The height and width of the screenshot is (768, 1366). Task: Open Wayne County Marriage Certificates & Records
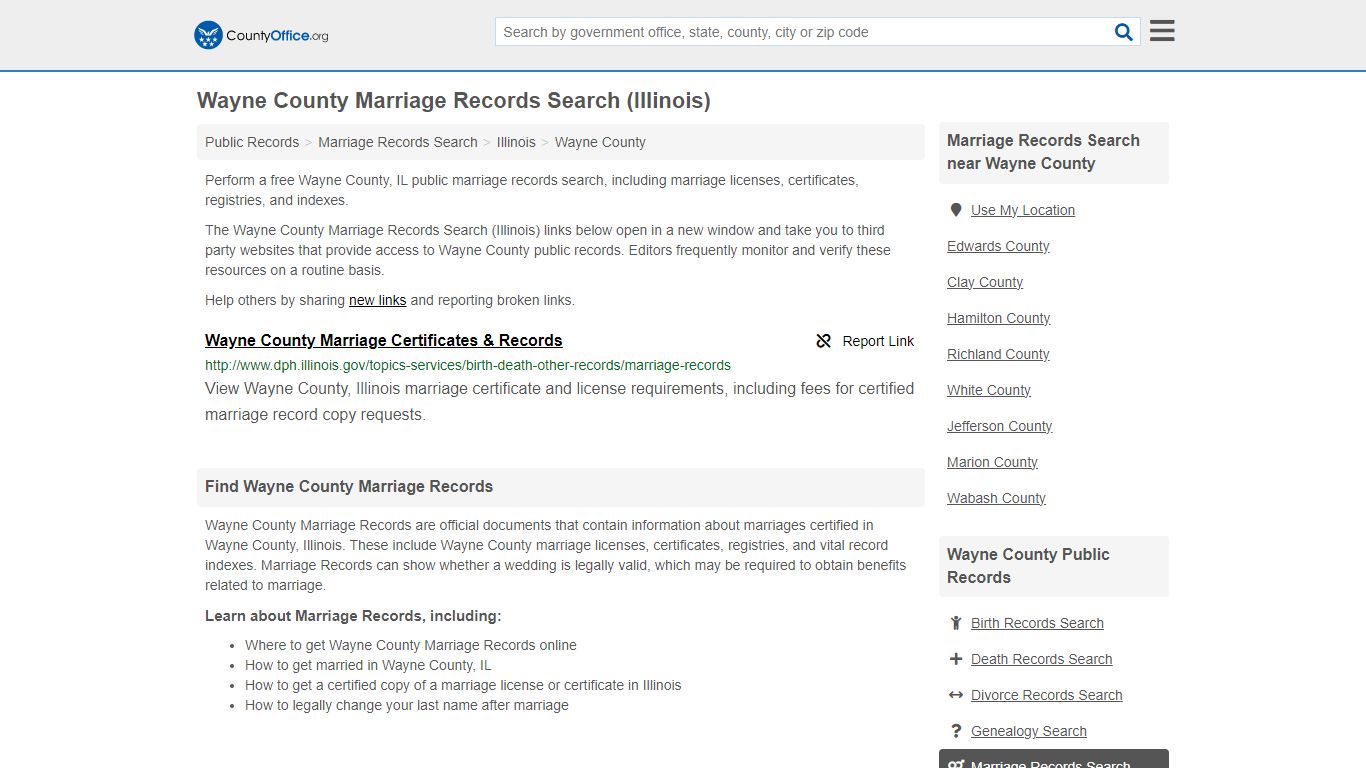[x=384, y=340]
